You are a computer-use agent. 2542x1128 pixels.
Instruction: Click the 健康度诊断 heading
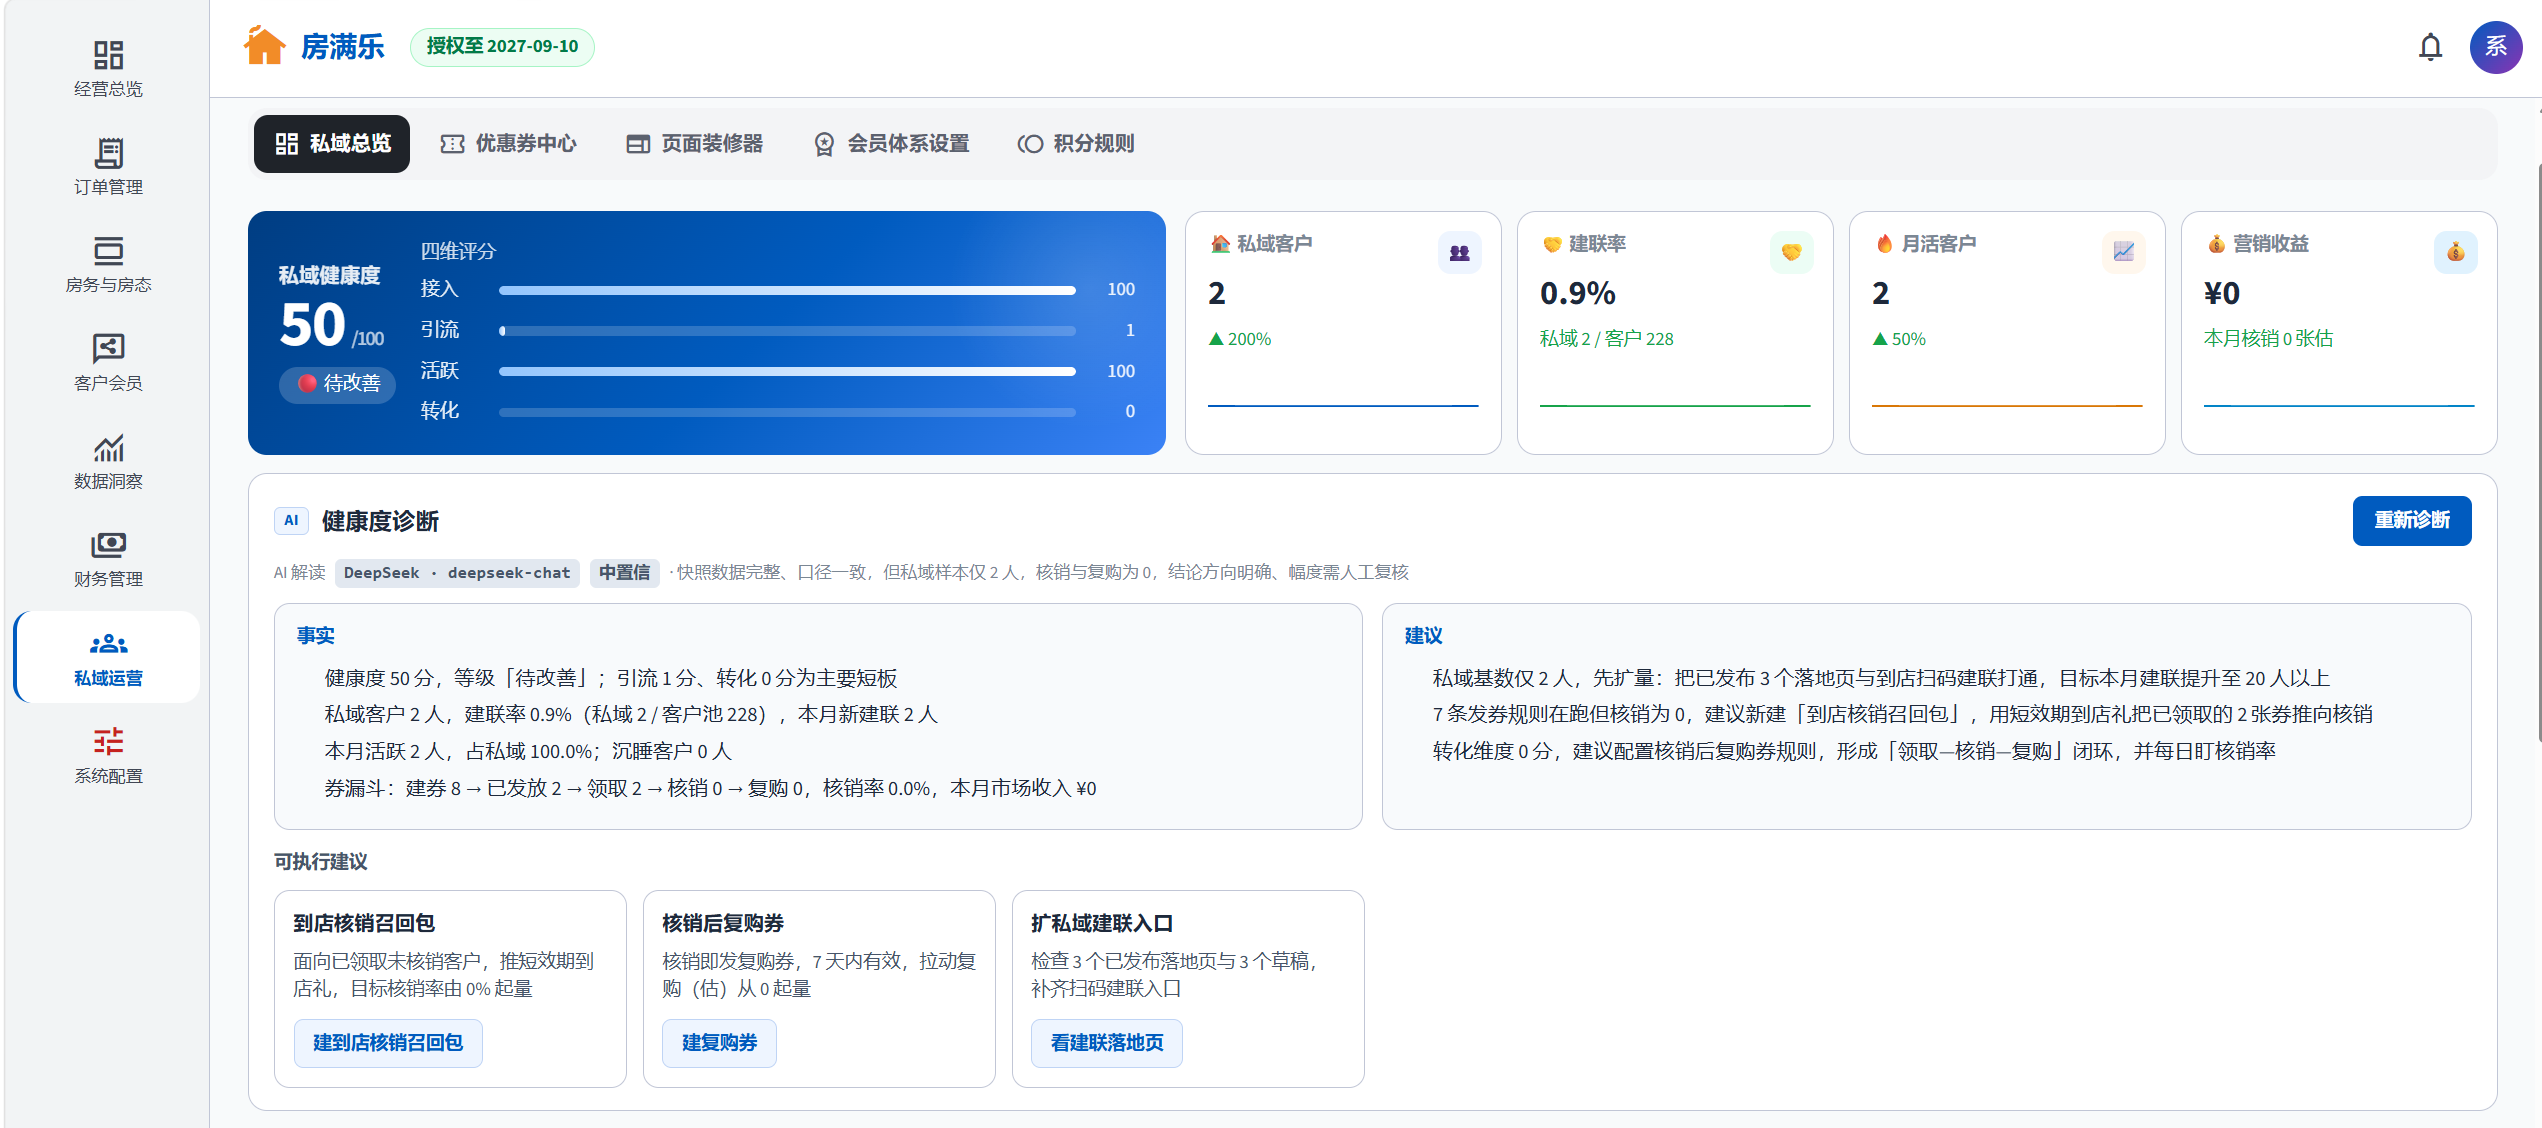point(380,521)
